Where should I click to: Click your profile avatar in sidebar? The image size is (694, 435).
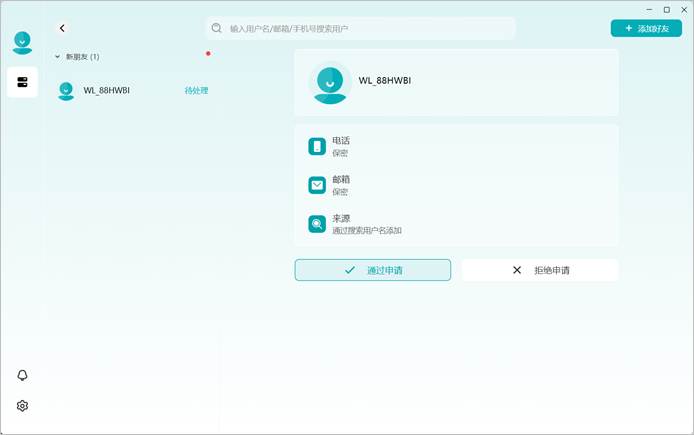point(23,43)
